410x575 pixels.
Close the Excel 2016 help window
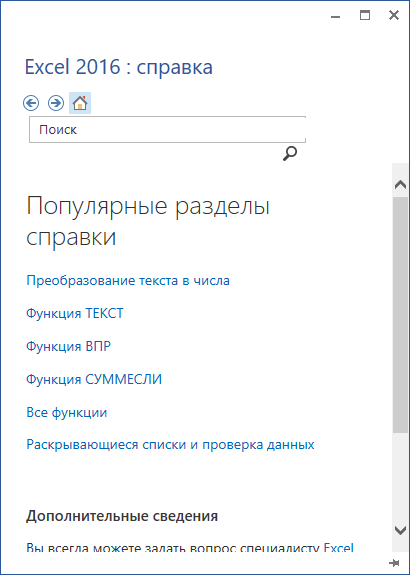click(394, 16)
